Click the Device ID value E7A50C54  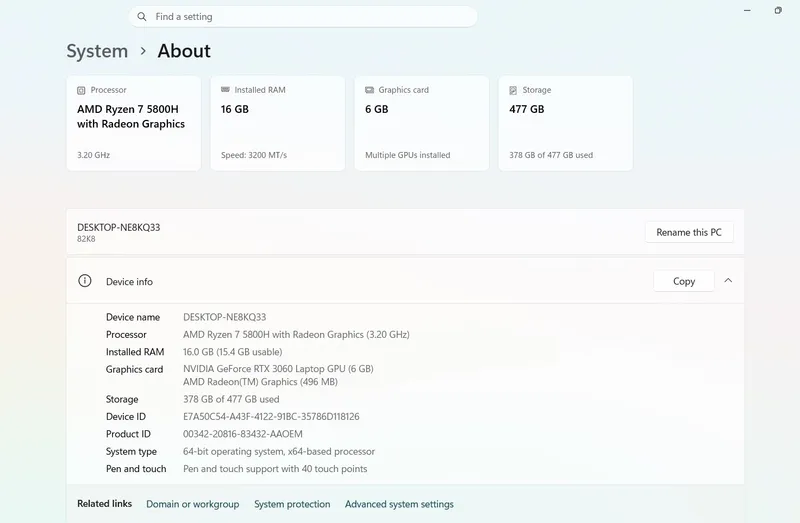click(x=271, y=417)
